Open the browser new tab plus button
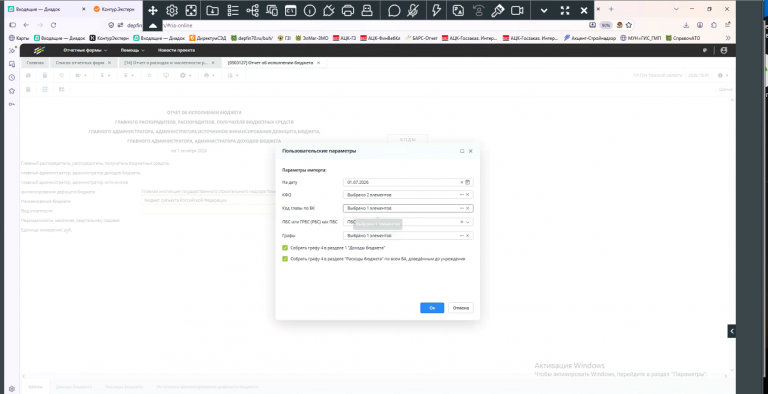 point(611,9)
